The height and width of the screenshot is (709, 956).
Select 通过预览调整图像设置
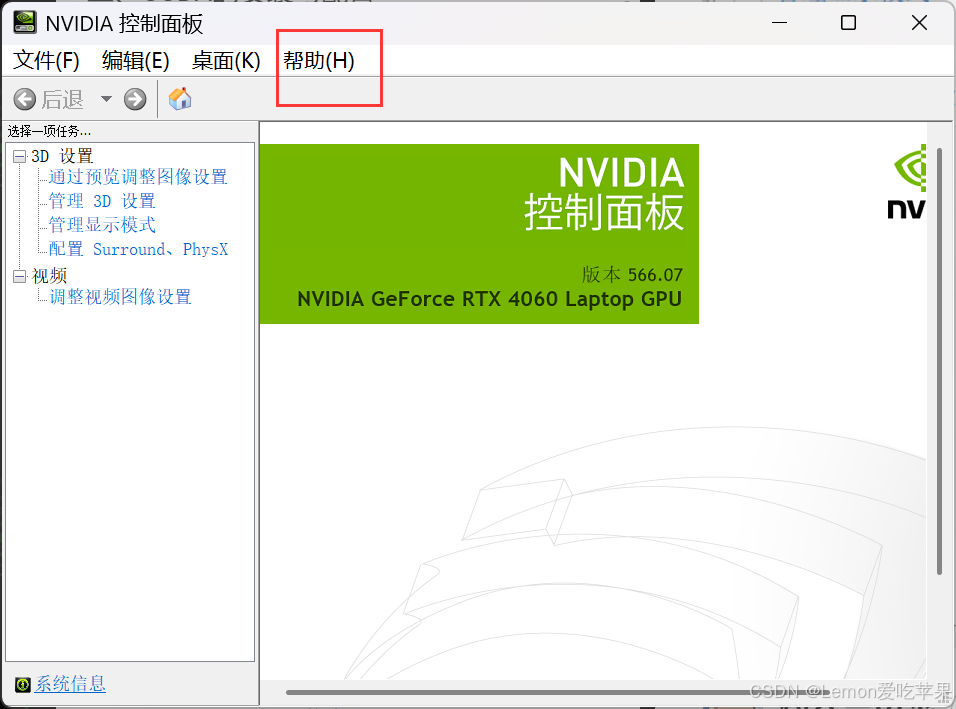pos(138,177)
